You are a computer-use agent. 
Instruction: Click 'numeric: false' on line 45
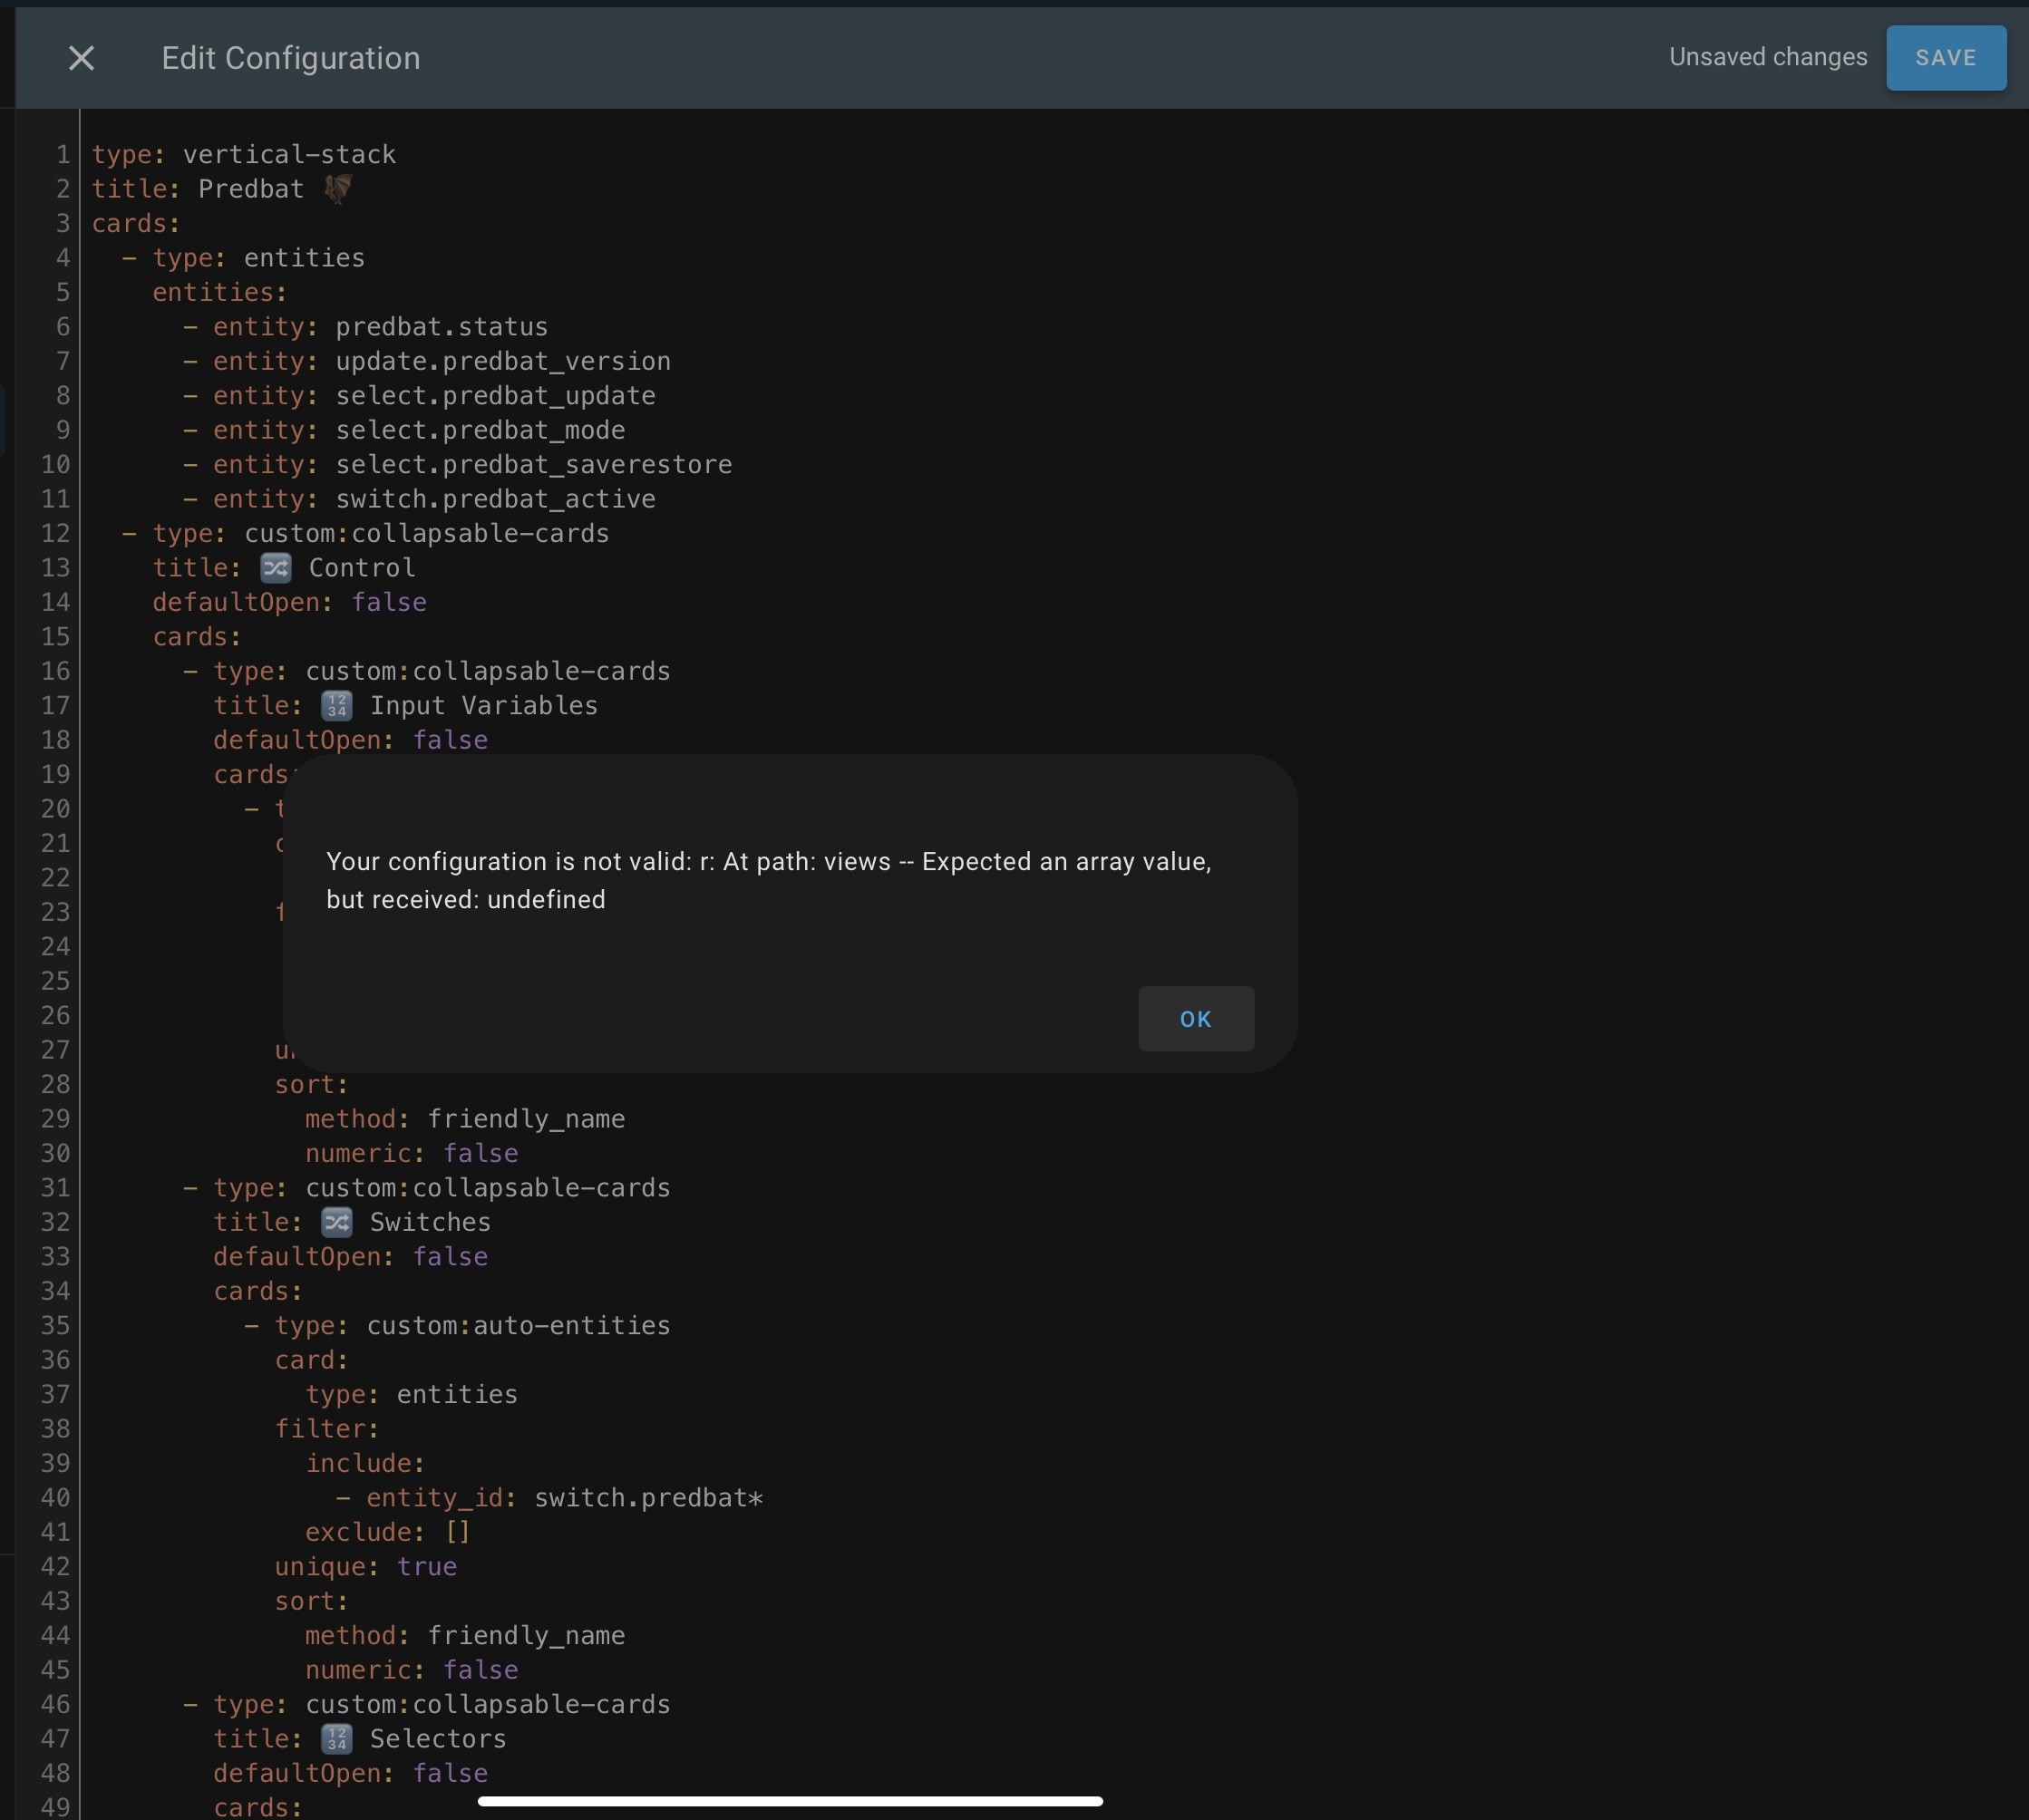[412, 1670]
